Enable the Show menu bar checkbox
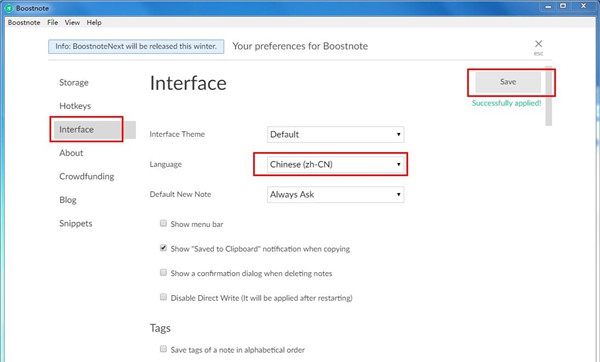The height and width of the screenshot is (362, 600). (x=163, y=223)
